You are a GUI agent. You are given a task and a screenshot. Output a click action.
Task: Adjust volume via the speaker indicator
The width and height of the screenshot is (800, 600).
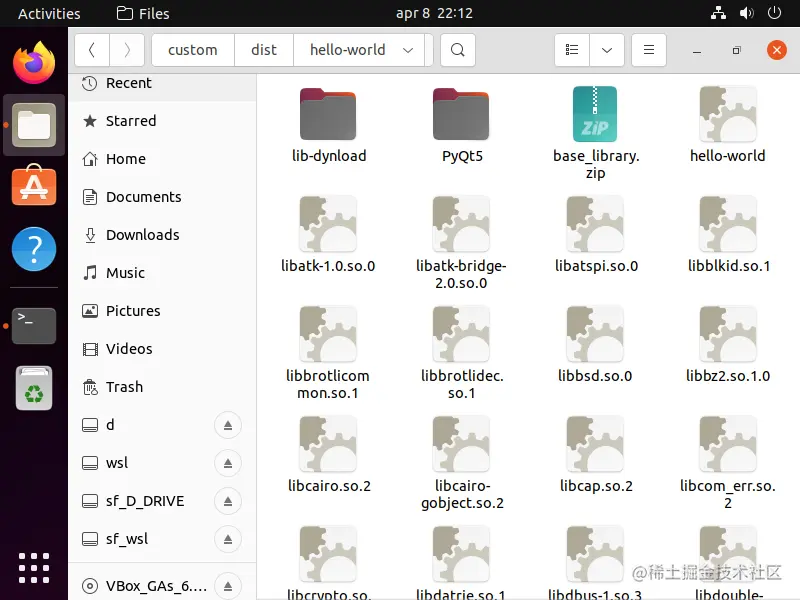coord(748,13)
